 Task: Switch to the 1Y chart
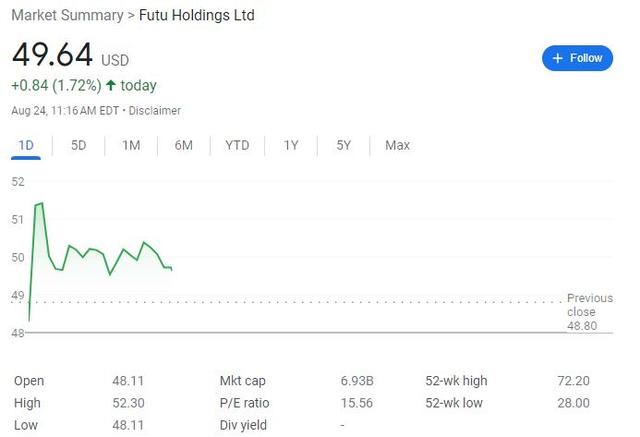coord(291,145)
